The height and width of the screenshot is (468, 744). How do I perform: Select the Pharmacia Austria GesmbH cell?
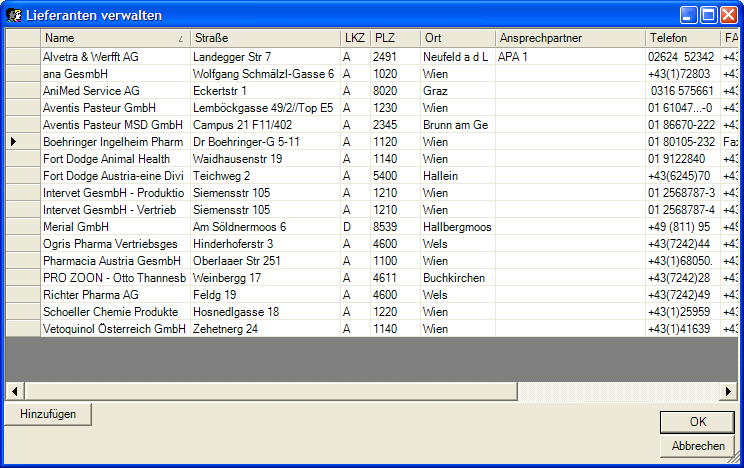(115, 261)
